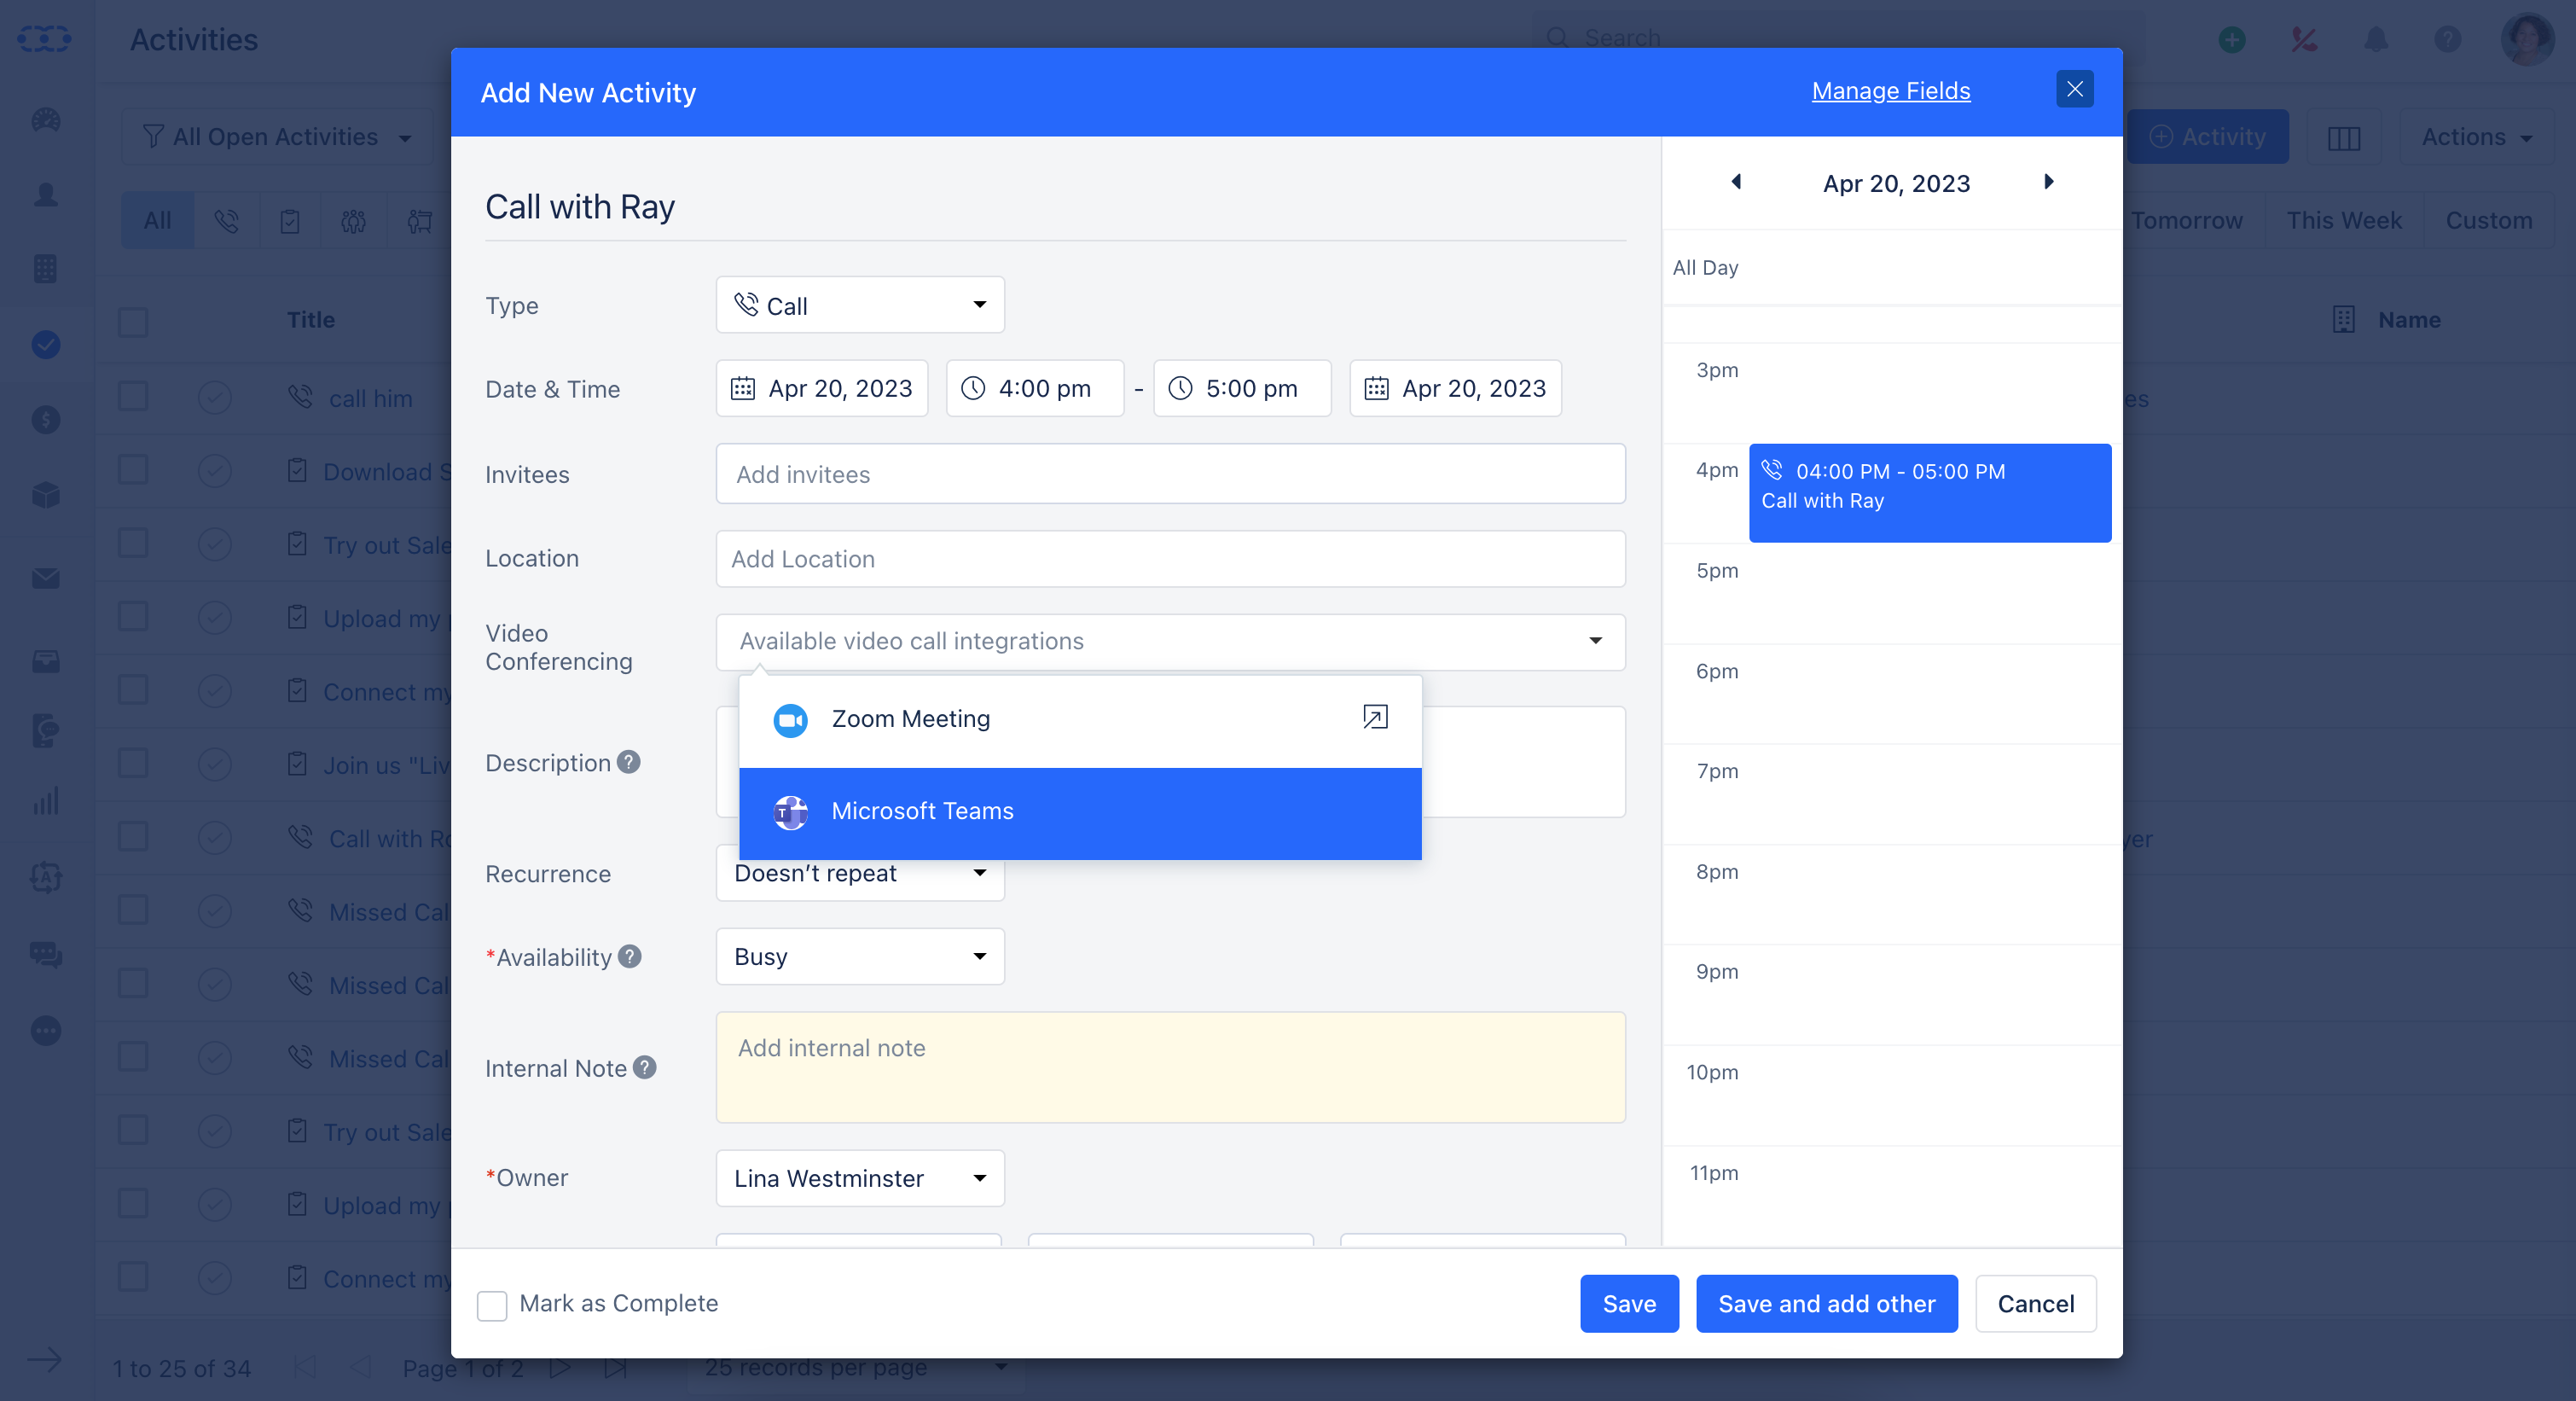The image size is (2576, 1401).
Task: Click the Internal Note help icon
Action: 645,1067
